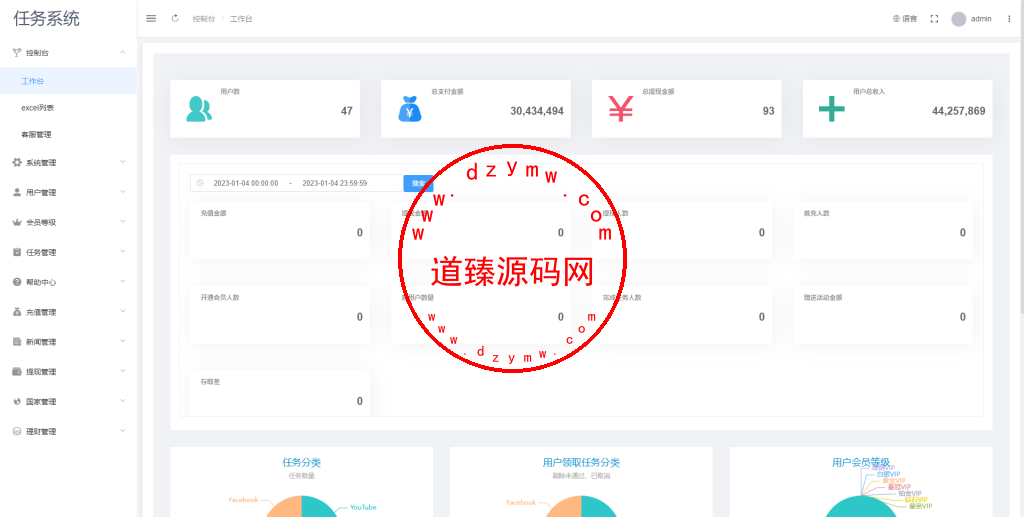Click the green plus icon on 用户总收入 card

831,109
